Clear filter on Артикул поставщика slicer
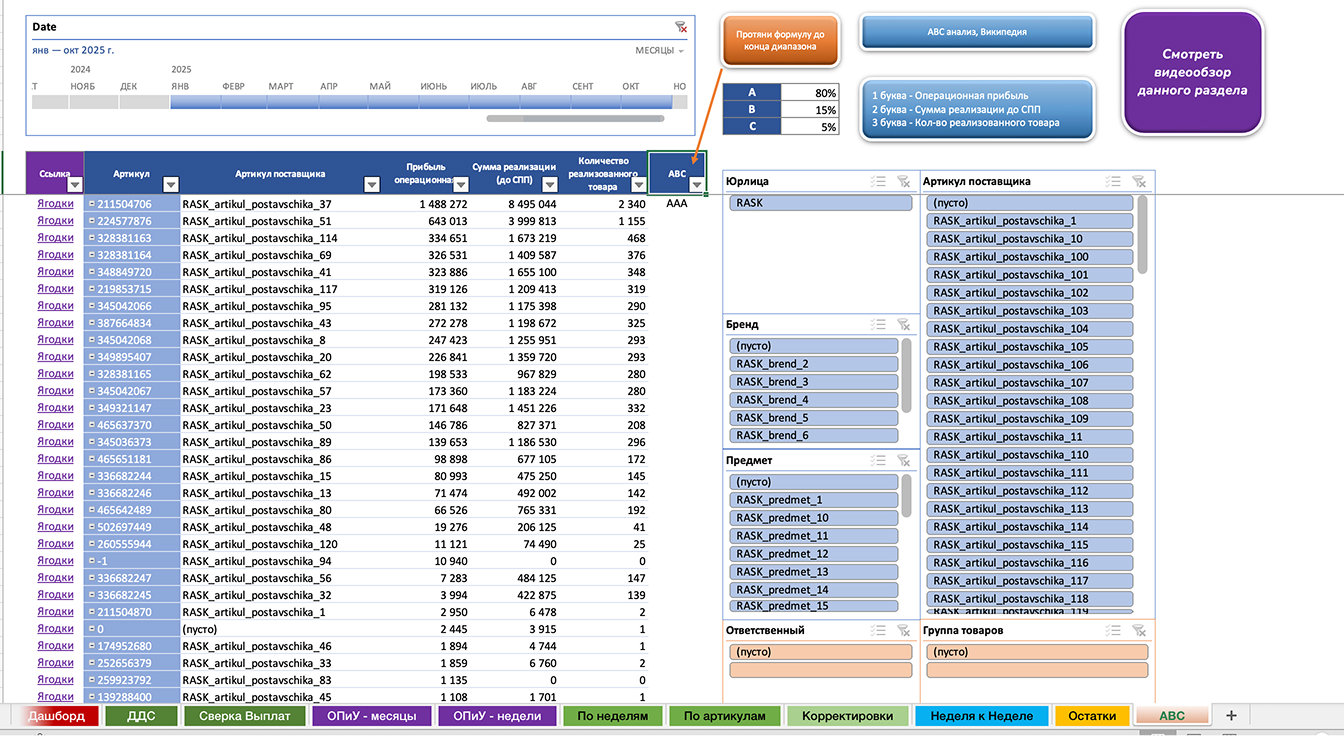 (1139, 182)
